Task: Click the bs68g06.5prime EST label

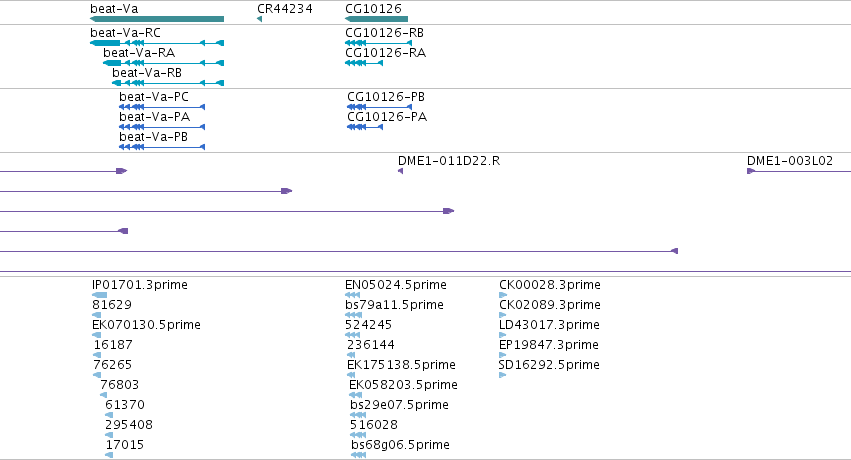Action: [x=401, y=445]
